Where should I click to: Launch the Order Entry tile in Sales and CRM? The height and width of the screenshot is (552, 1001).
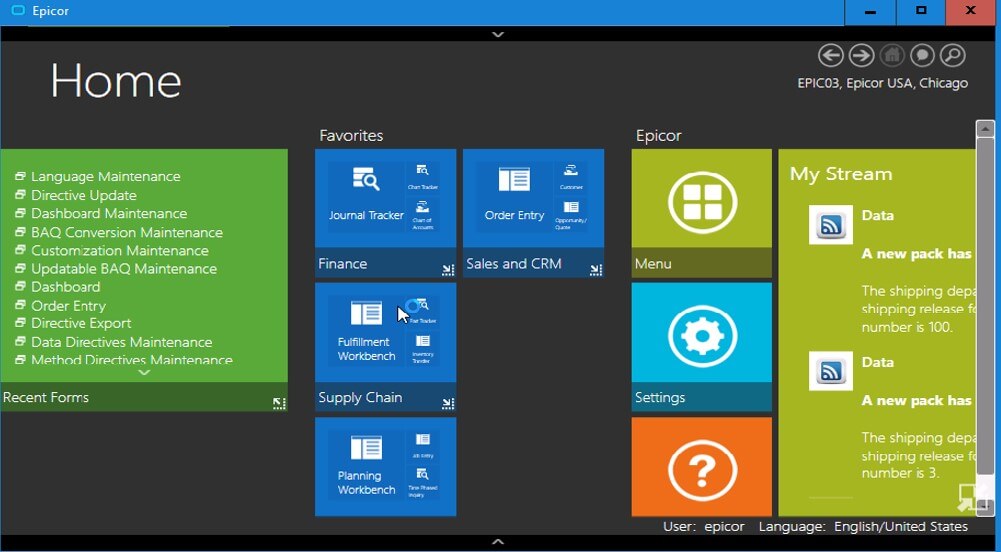514,198
